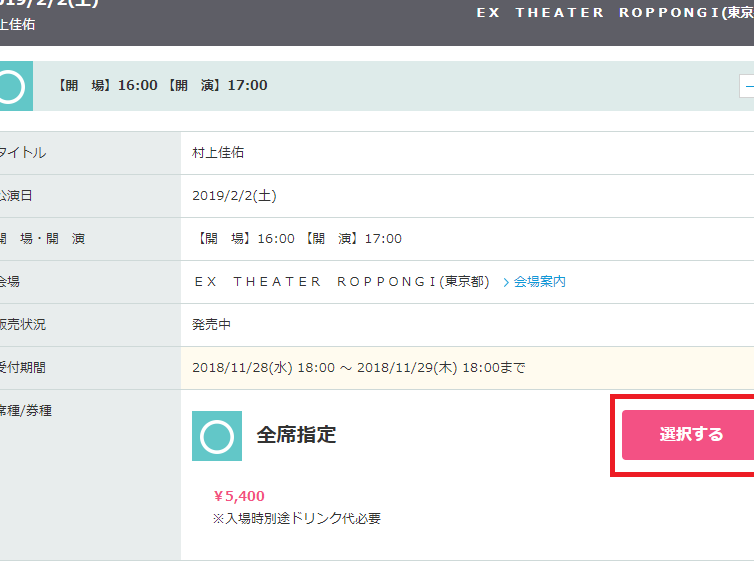This screenshot has width=754, height=574.
Task: Click the ¥5,400 ticket price
Action: [x=239, y=496]
